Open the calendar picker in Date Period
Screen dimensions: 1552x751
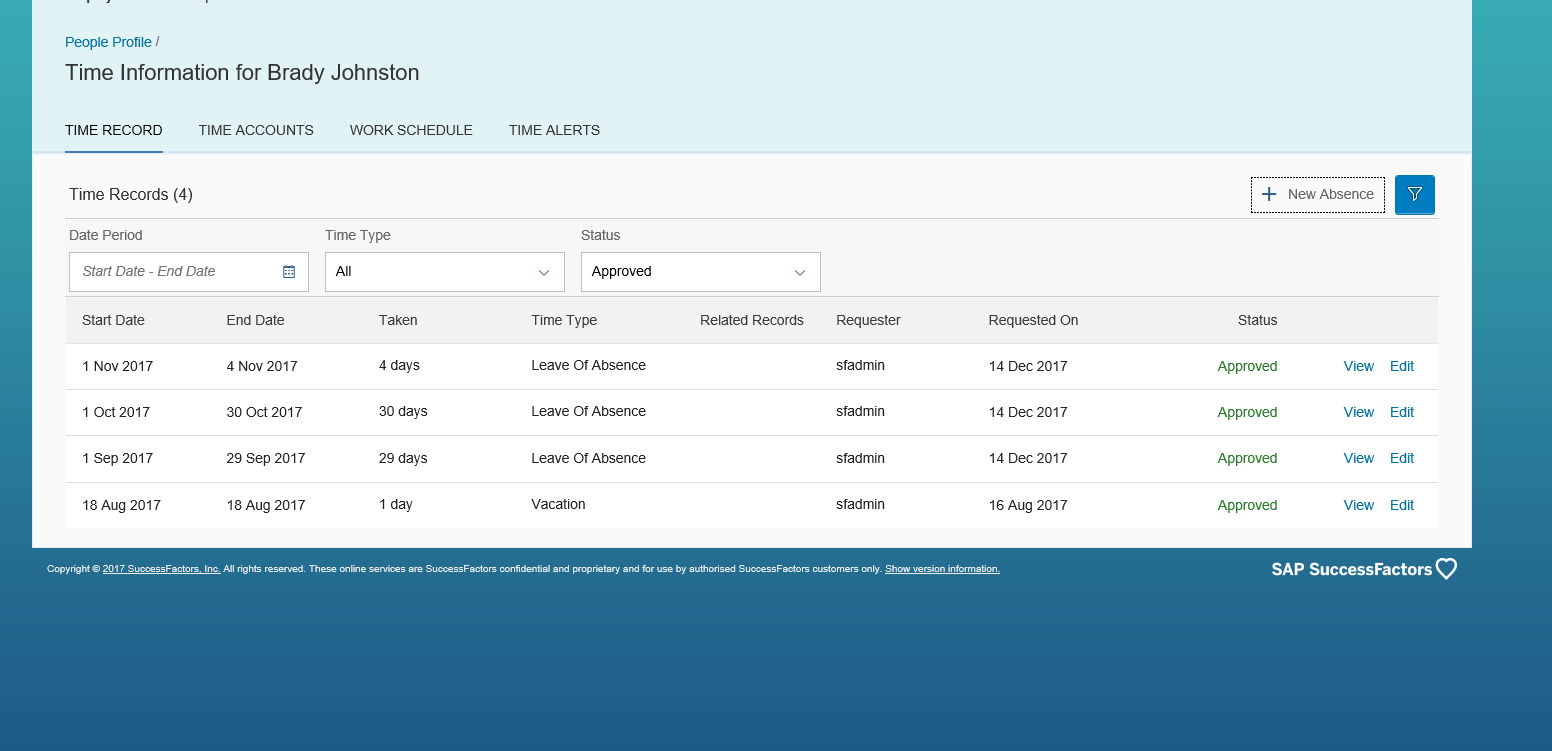[x=289, y=271]
